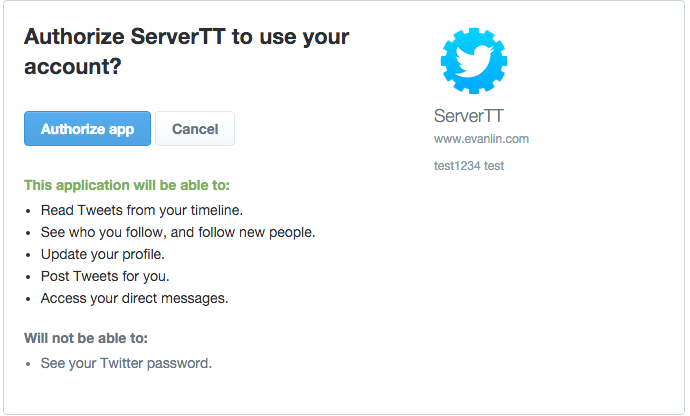Open the www.evanlin.com link

(481, 139)
